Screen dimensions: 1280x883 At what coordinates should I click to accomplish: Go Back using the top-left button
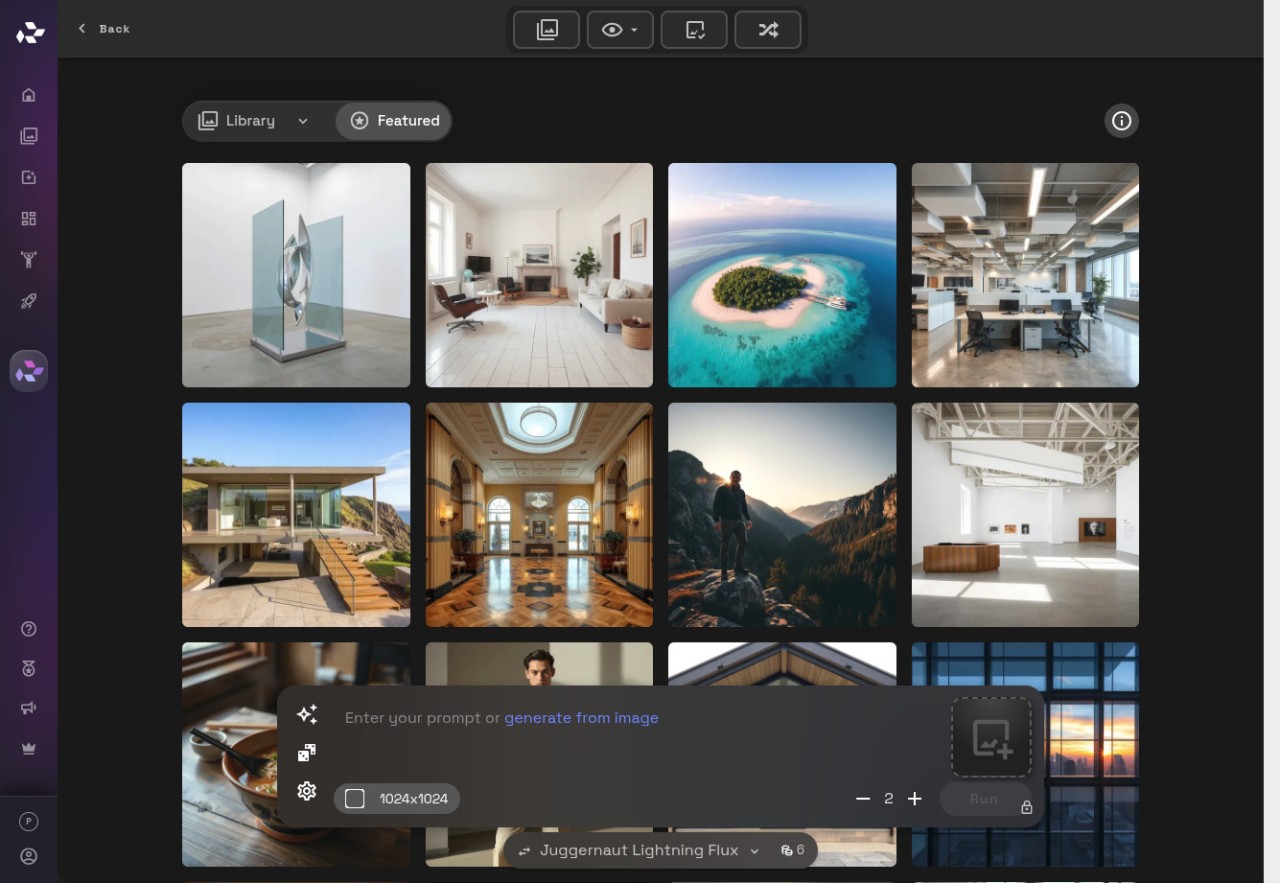[x=104, y=29]
